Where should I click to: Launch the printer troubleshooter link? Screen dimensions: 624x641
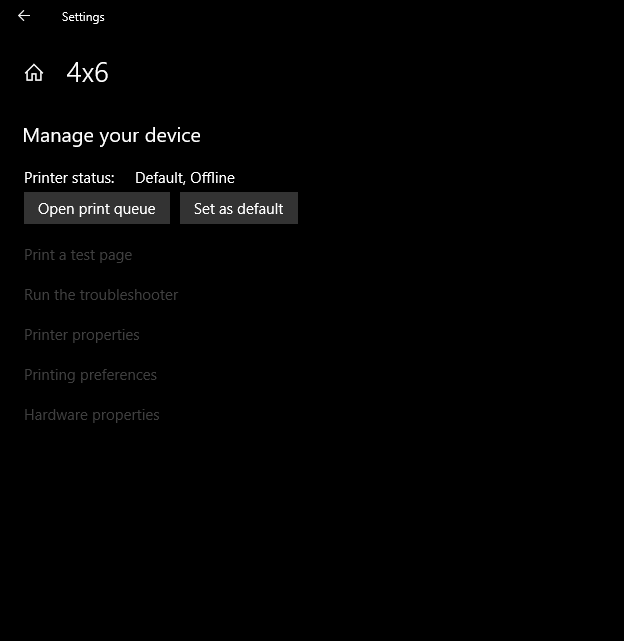pyautogui.click(x=101, y=295)
